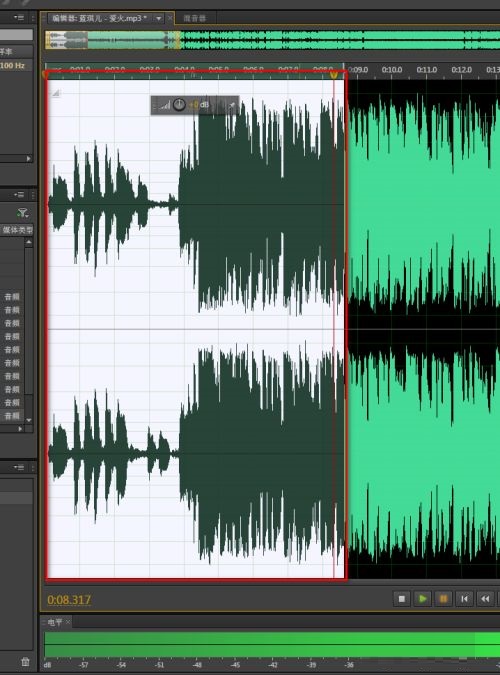This screenshot has height=675, width=500.
Task: Click the playhead marker on the time ruler
Action: (334, 75)
